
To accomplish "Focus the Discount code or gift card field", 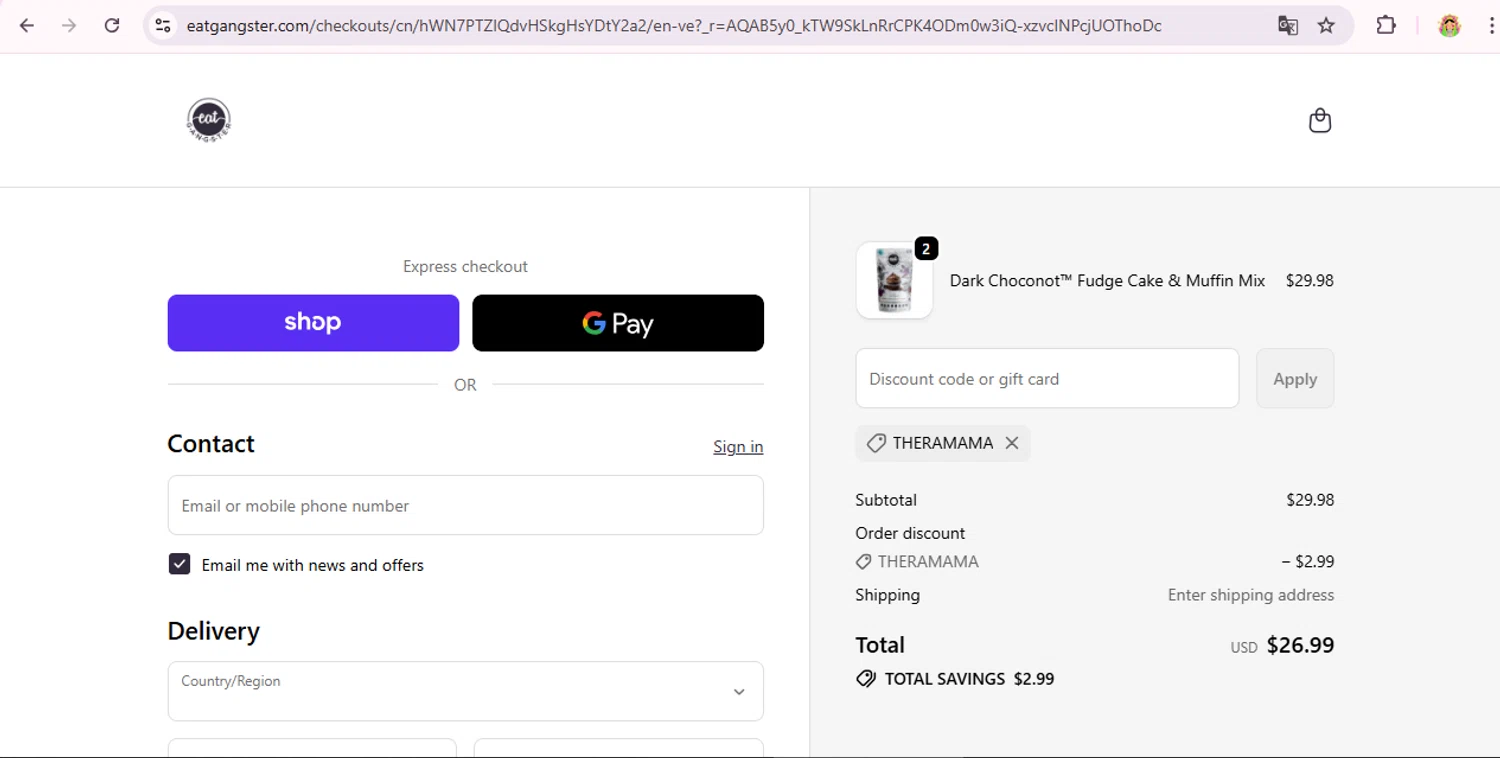I will [1047, 378].
